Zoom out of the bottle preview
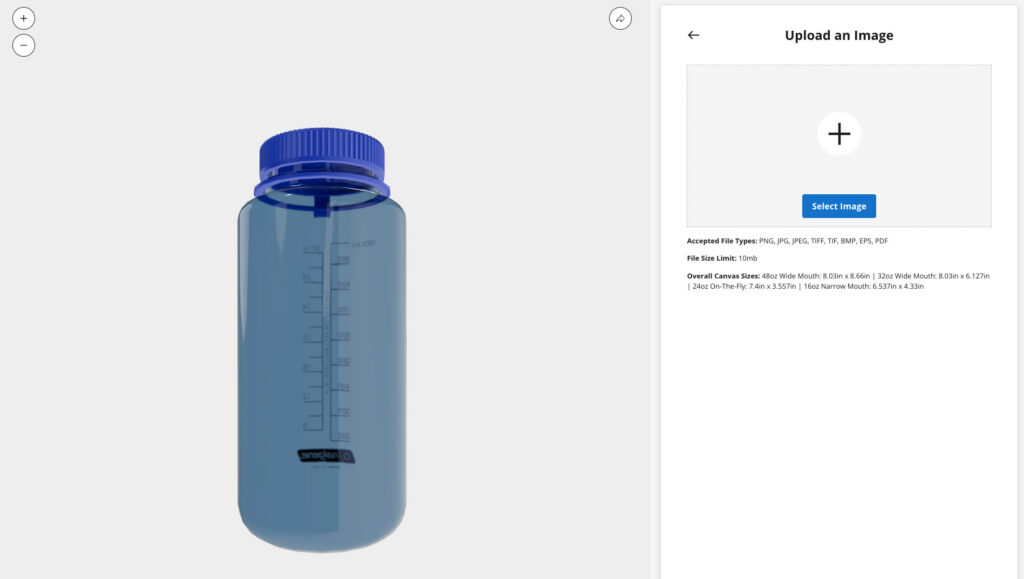Image resolution: width=1024 pixels, height=579 pixels. pos(24,45)
